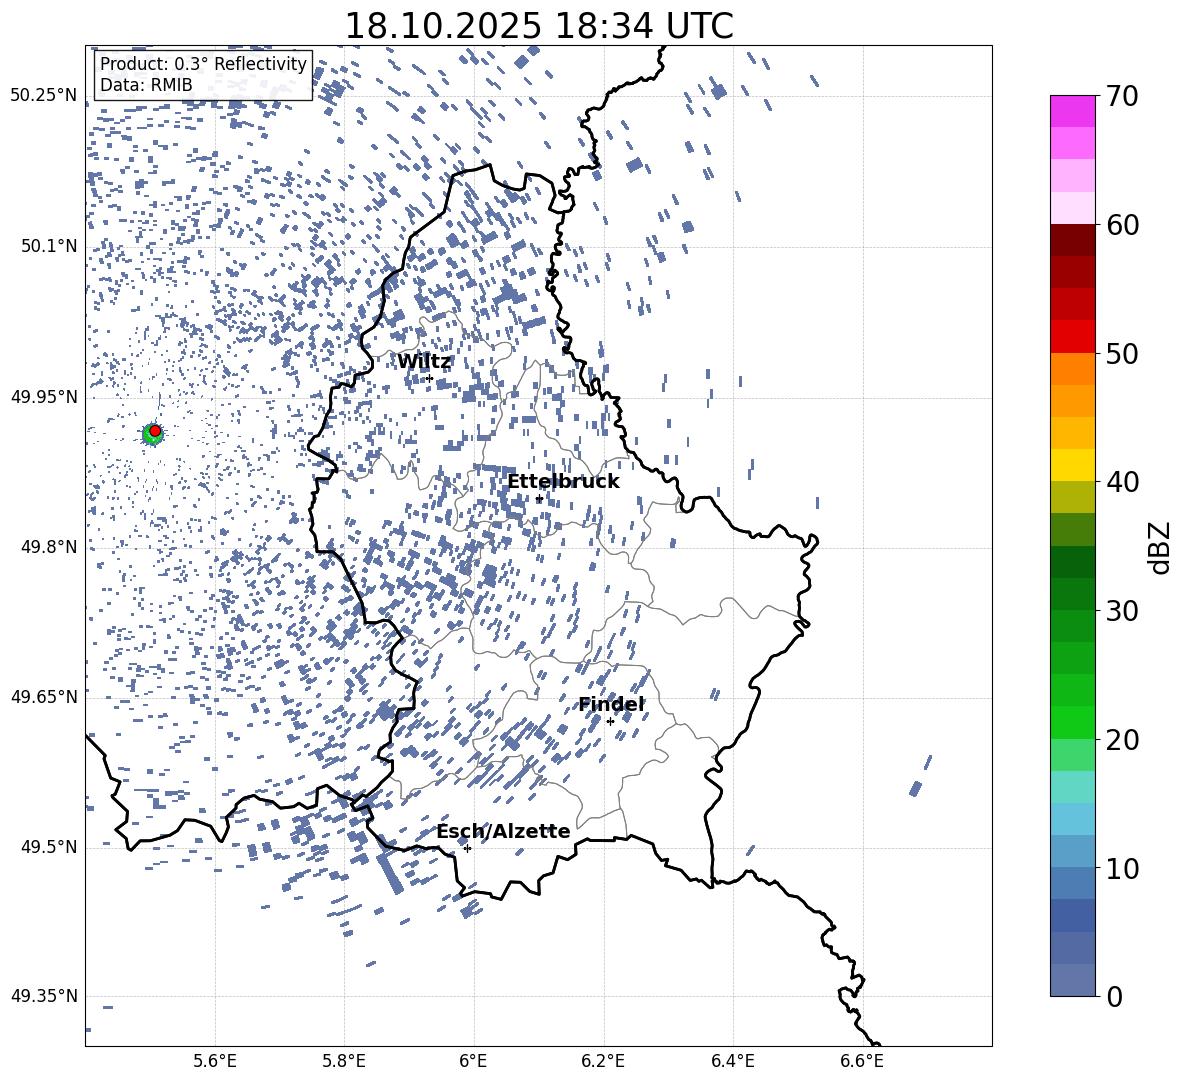Click the 40 tick label on colorbar
This screenshot has height=1081, width=1184.
[1122, 482]
